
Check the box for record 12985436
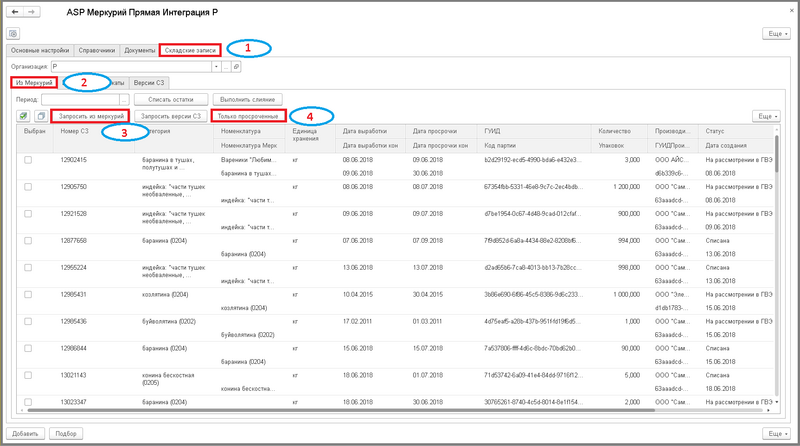(x=28, y=321)
